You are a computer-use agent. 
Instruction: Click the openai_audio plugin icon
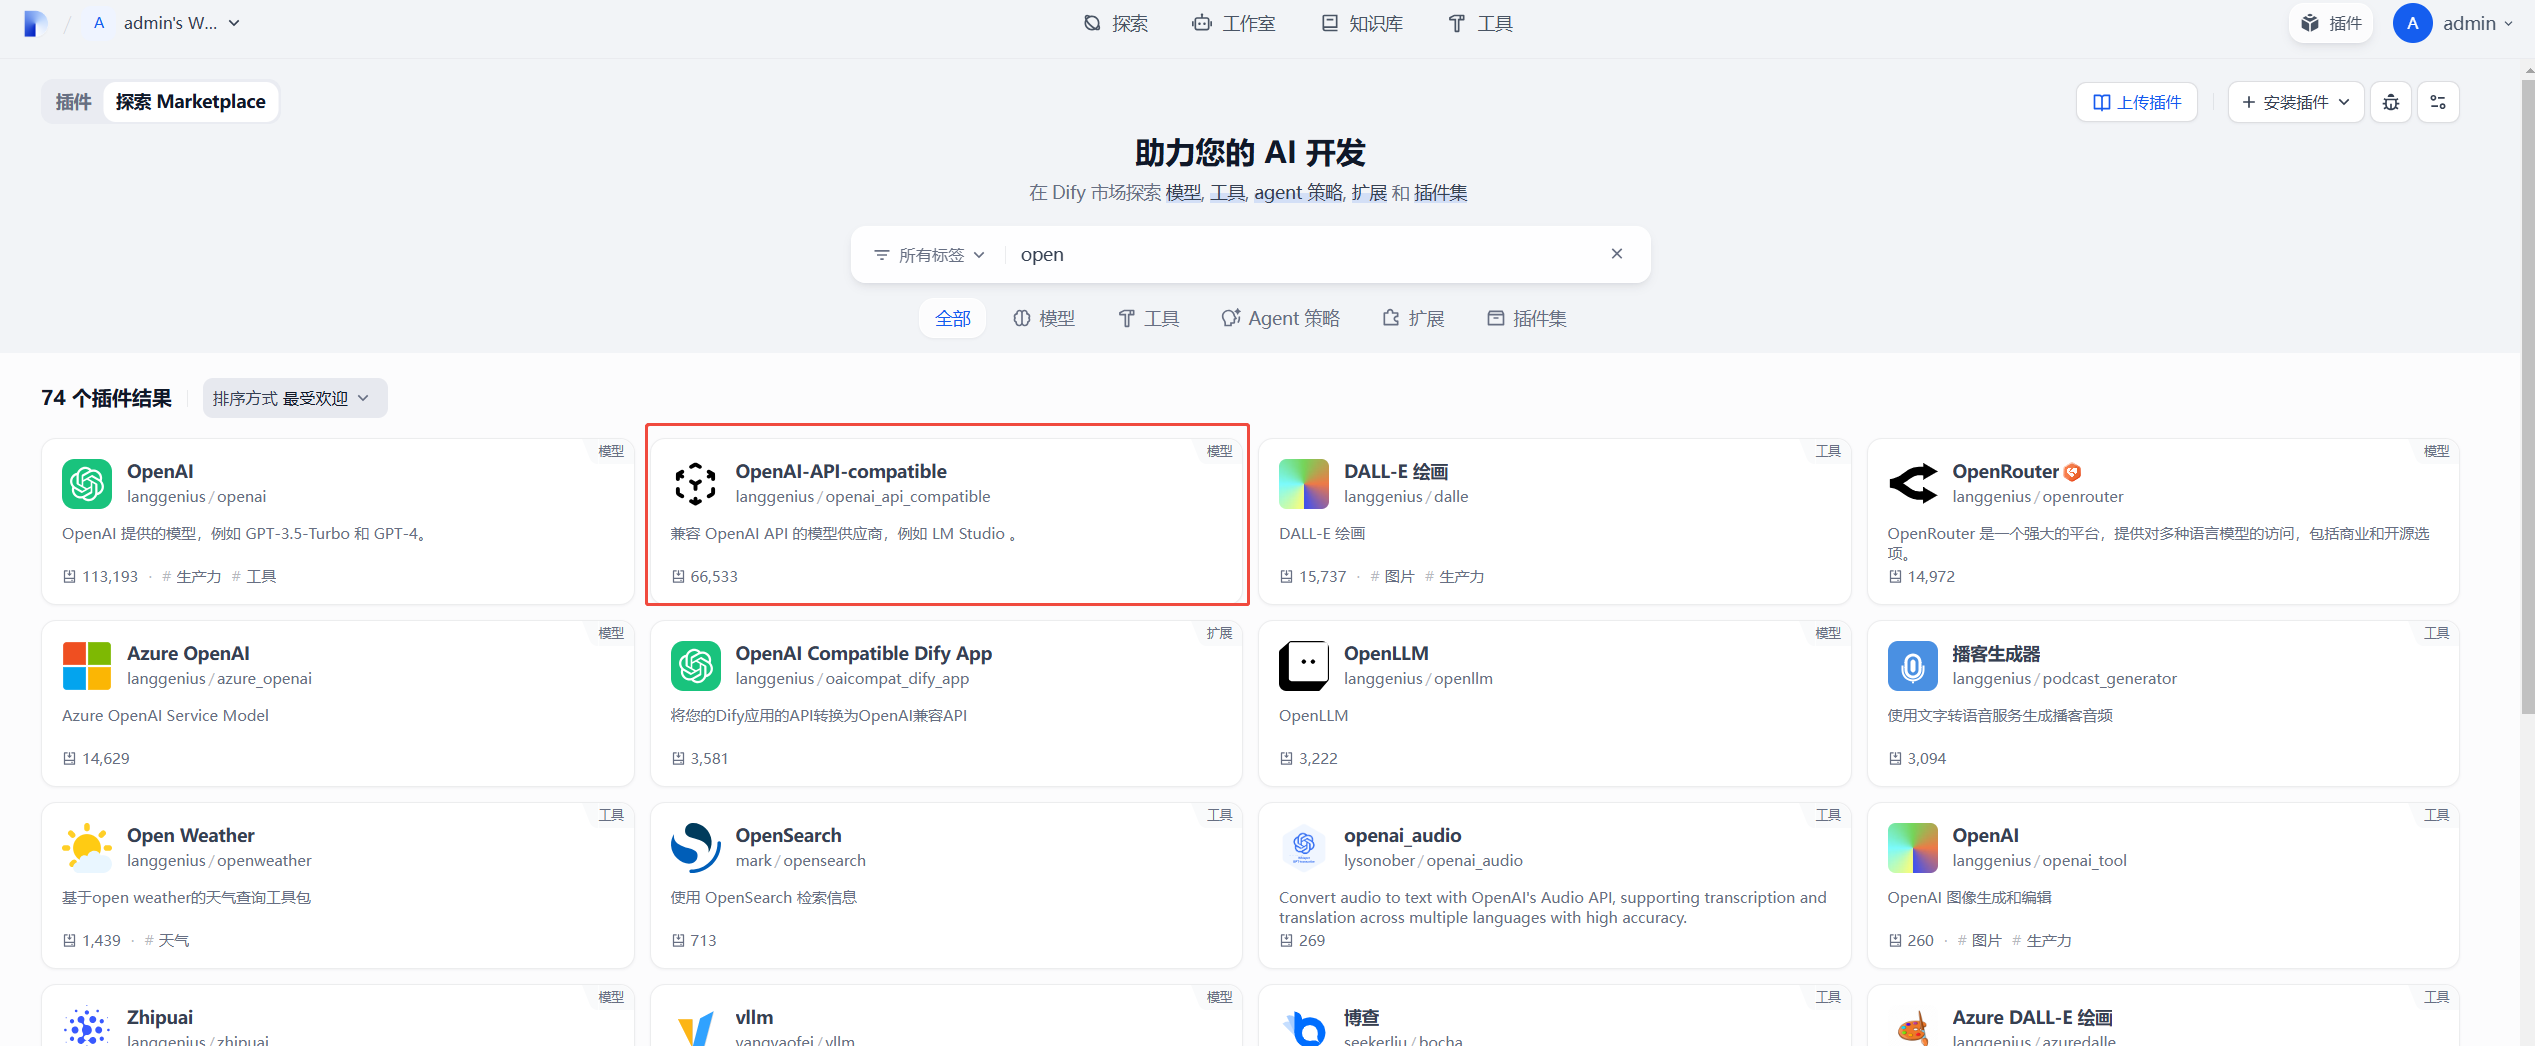1304,848
